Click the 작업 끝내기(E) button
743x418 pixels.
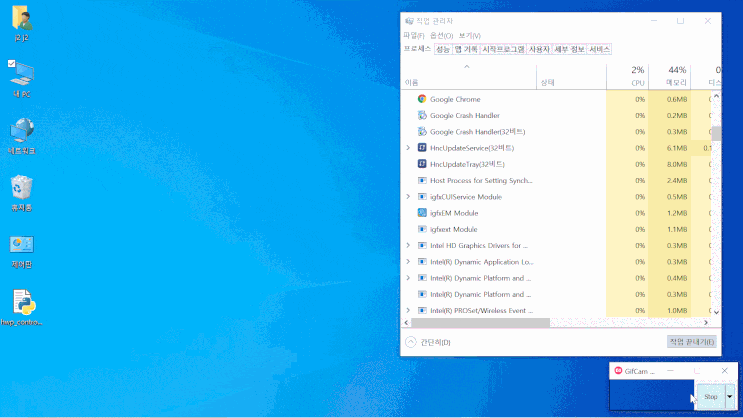(691, 342)
